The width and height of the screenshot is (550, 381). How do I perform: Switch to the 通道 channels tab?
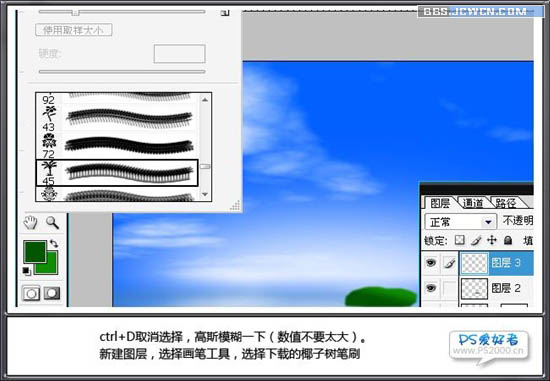click(x=473, y=203)
